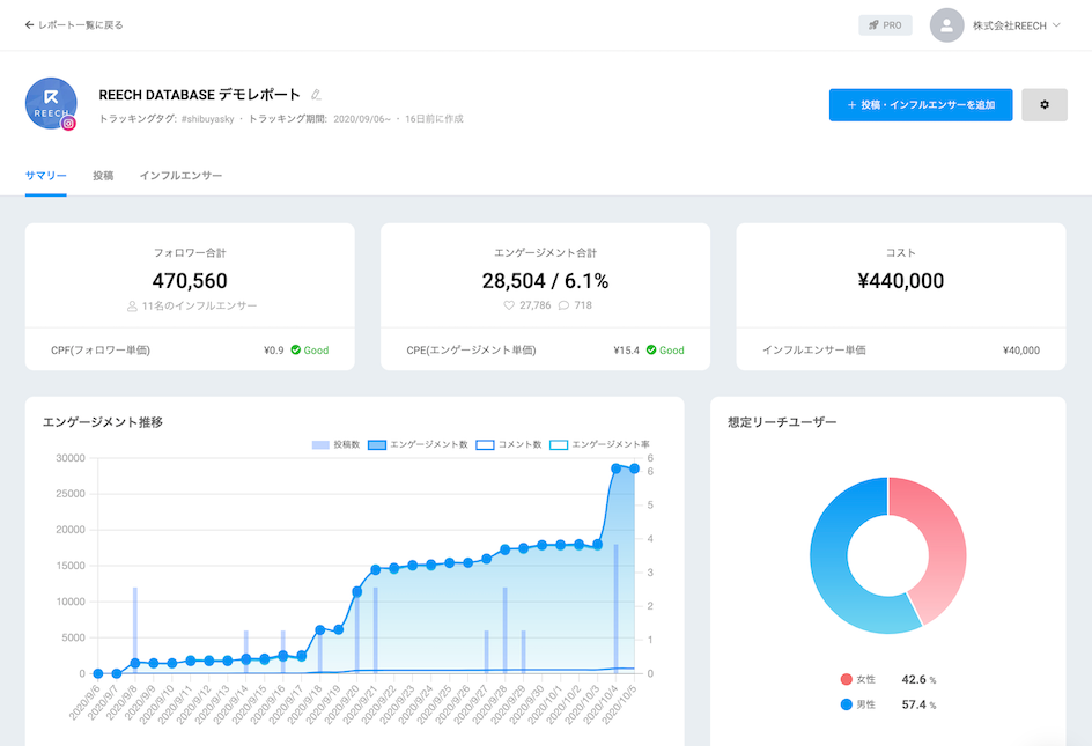
Task: Click the user avatar icon in header
Action: (x=946, y=25)
